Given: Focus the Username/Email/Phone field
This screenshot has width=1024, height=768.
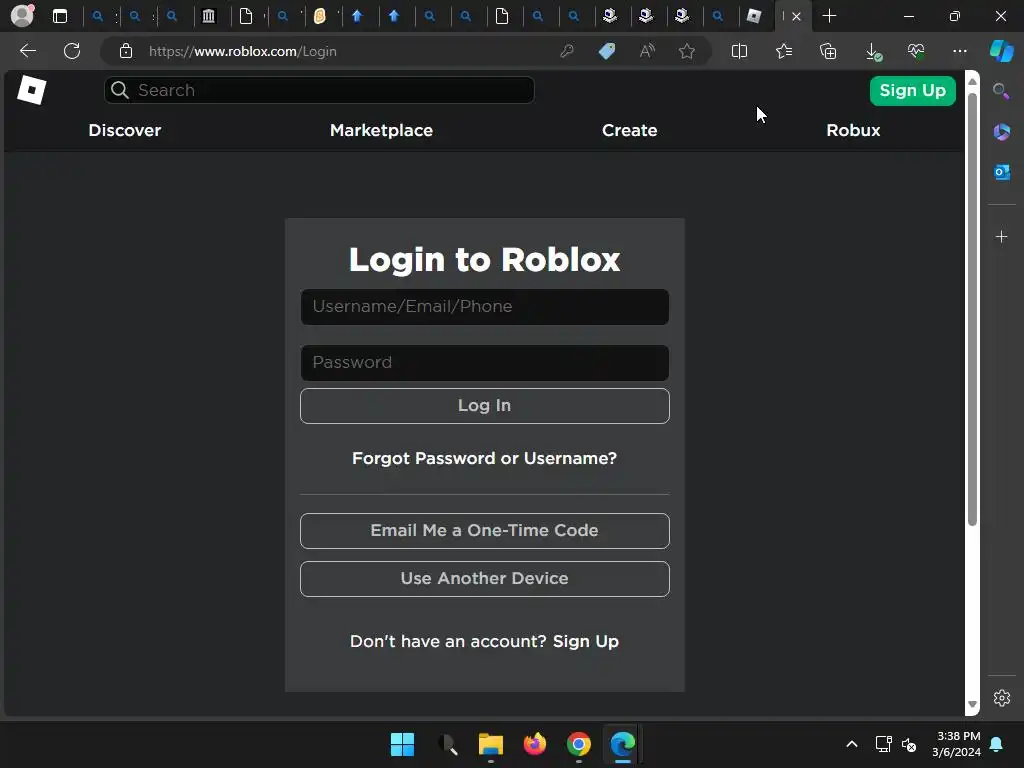Looking at the screenshot, I should pyautogui.click(x=485, y=307).
